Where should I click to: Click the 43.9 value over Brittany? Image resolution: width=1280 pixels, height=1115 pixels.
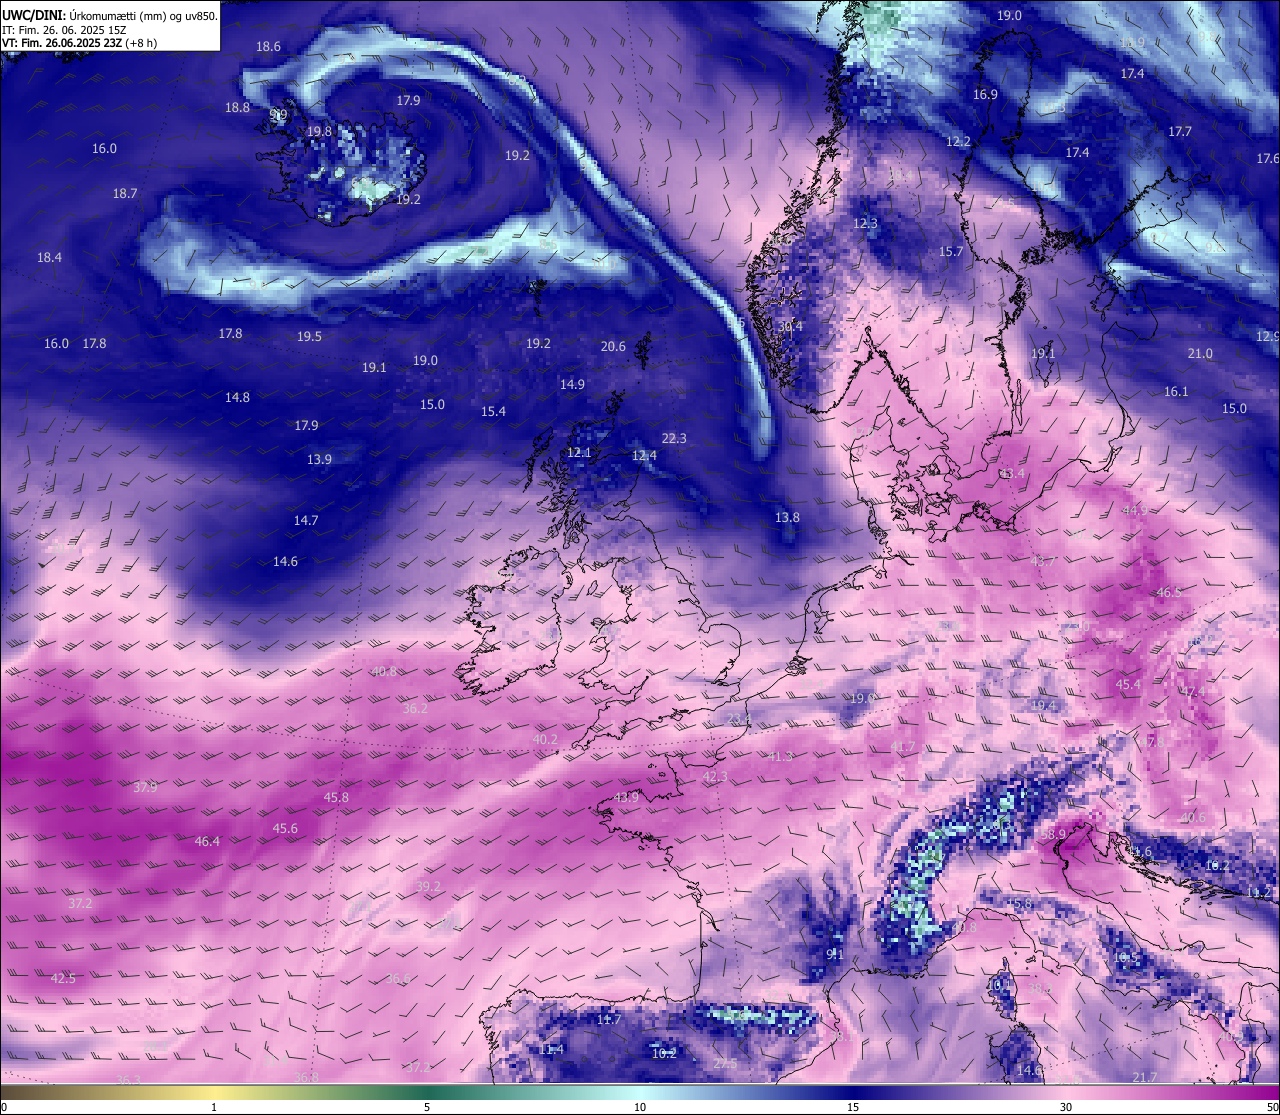click(626, 797)
